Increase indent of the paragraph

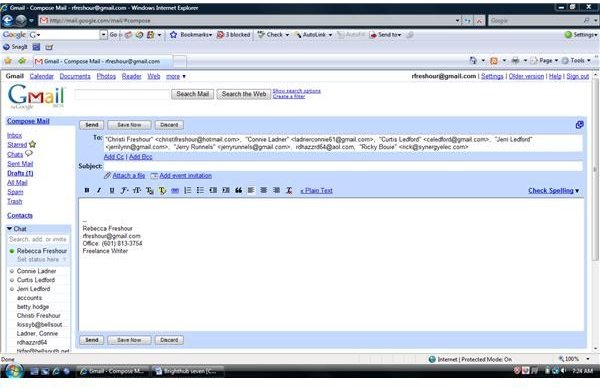coord(226,190)
